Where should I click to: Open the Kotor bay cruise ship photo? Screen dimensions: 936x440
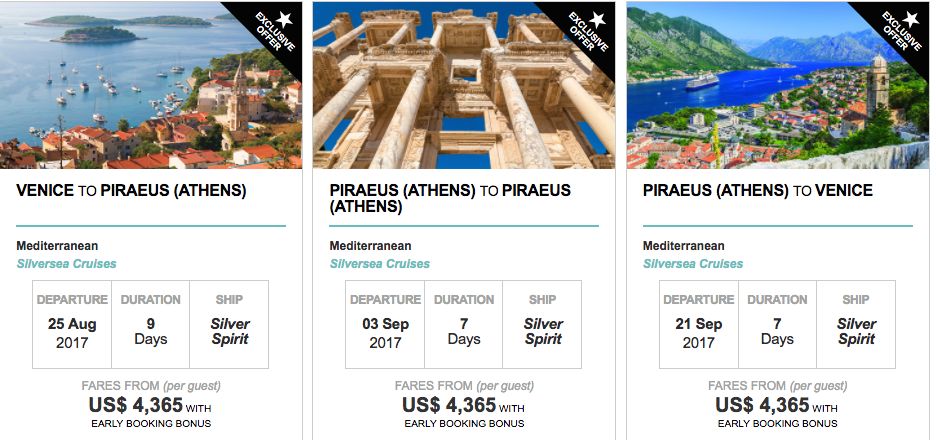pyautogui.click(x=778, y=85)
